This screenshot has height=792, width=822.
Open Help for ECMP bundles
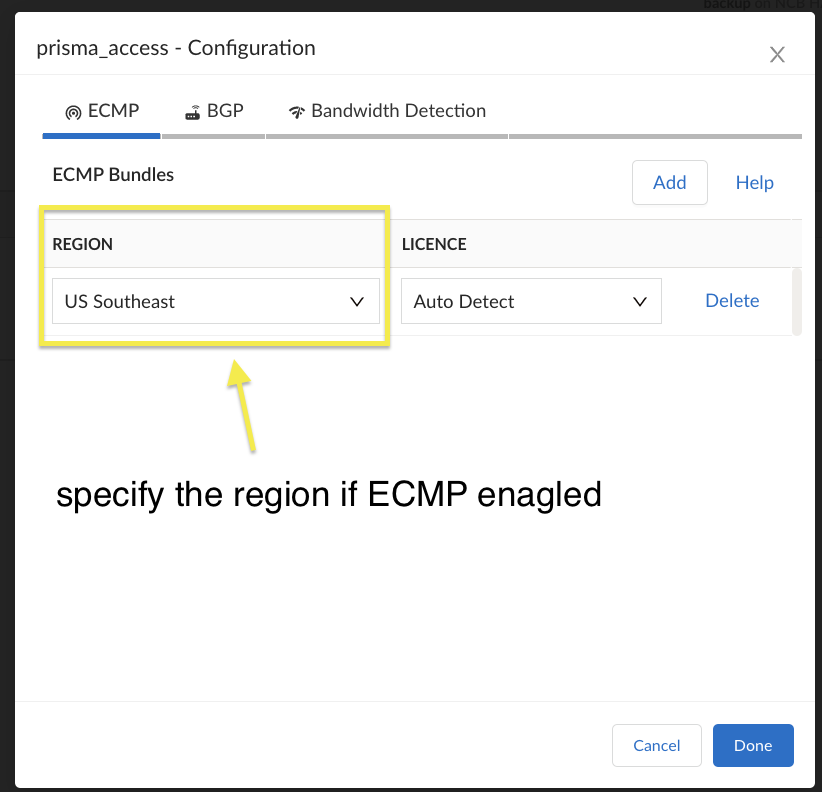click(x=754, y=182)
